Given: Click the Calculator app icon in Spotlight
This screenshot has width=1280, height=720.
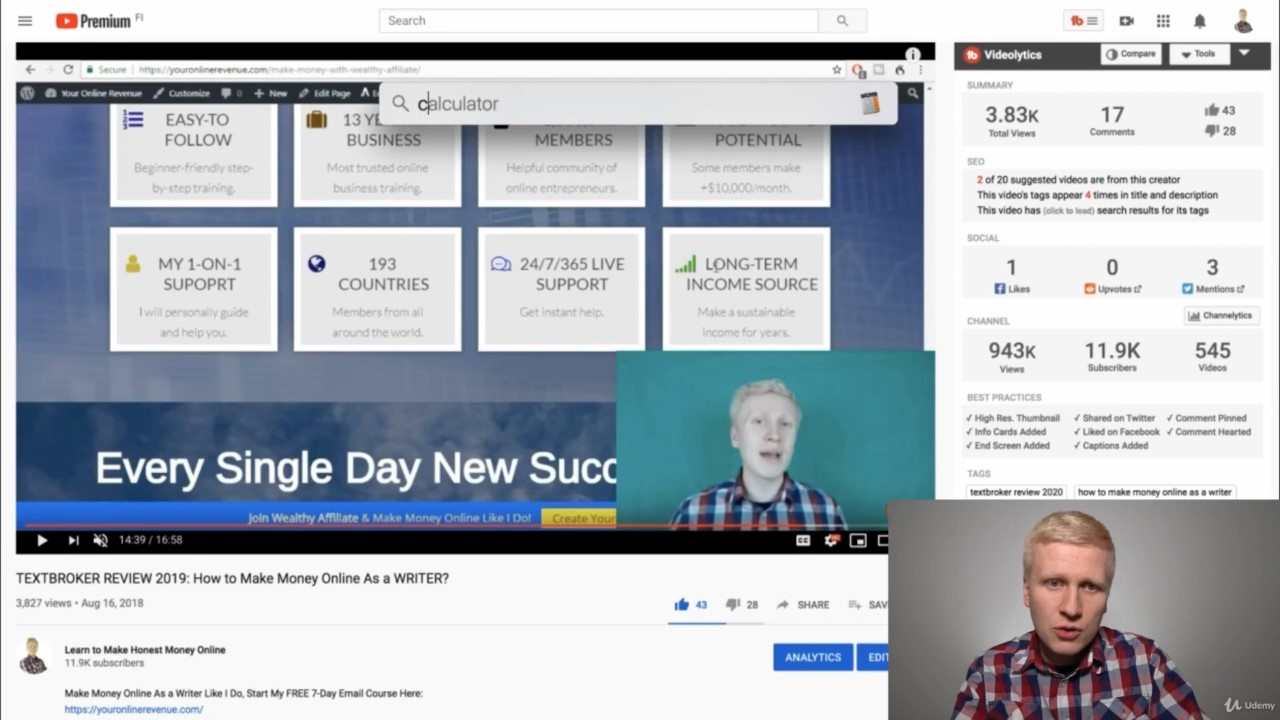Looking at the screenshot, I should [x=870, y=103].
